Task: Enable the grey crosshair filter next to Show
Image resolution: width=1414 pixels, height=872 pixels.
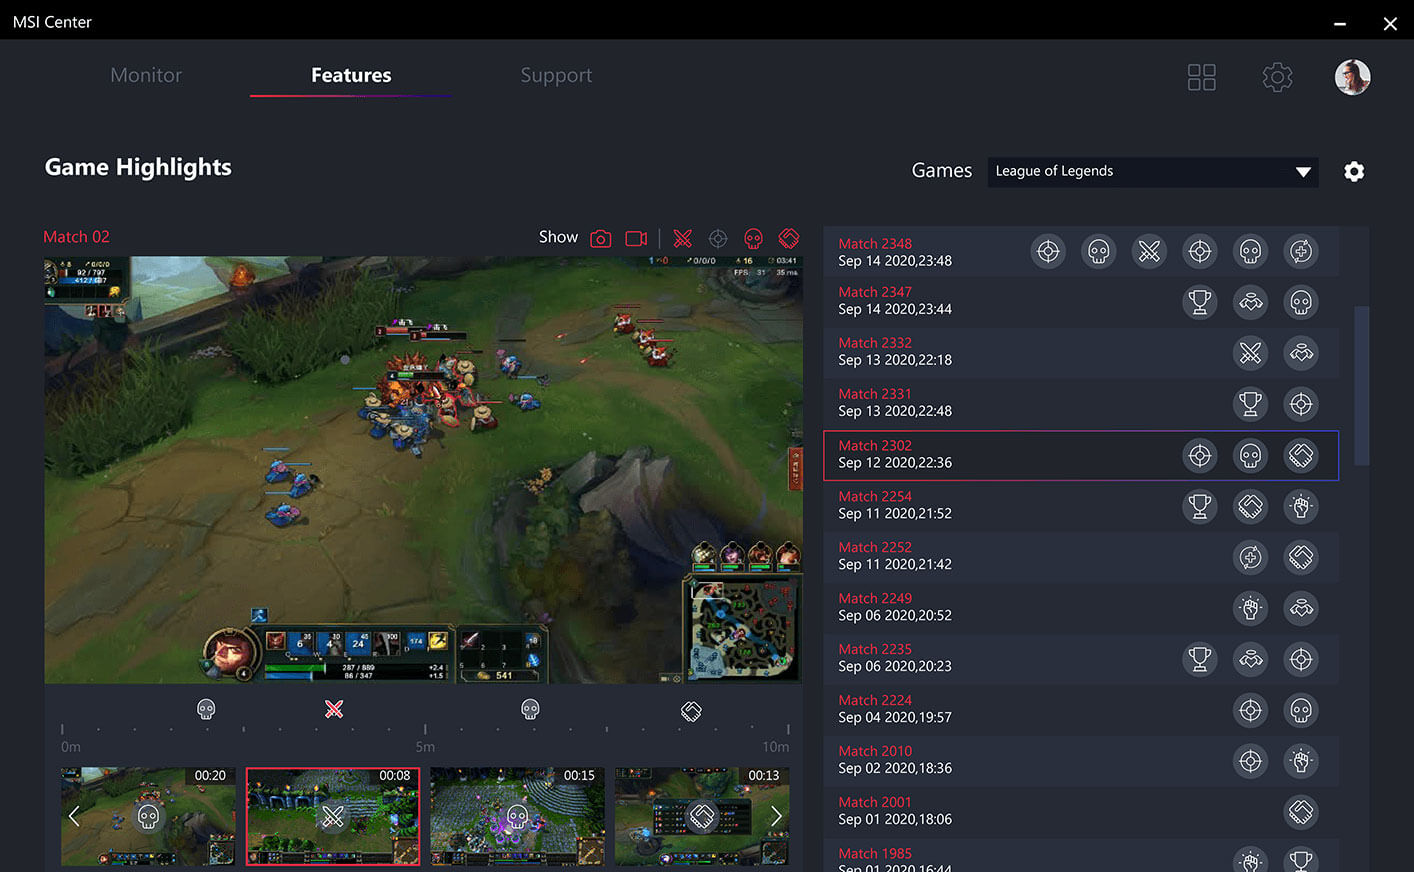Action: (x=718, y=238)
